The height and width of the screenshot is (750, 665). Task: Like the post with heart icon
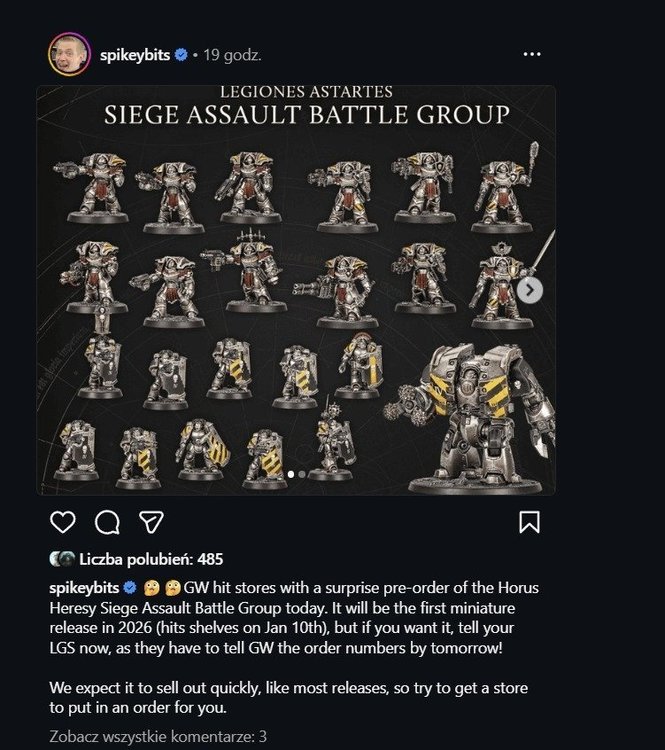click(x=63, y=522)
